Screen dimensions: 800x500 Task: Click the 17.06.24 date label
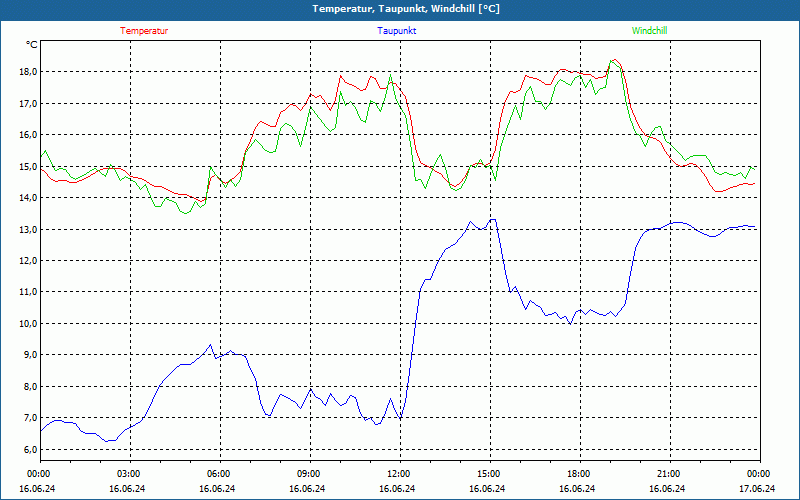tap(757, 488)
